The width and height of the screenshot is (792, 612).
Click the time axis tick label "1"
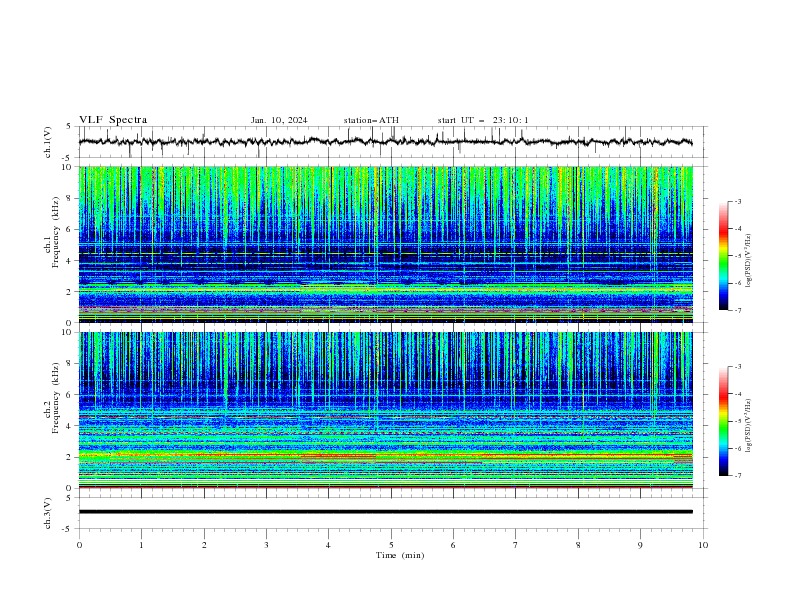click(141, 545)
